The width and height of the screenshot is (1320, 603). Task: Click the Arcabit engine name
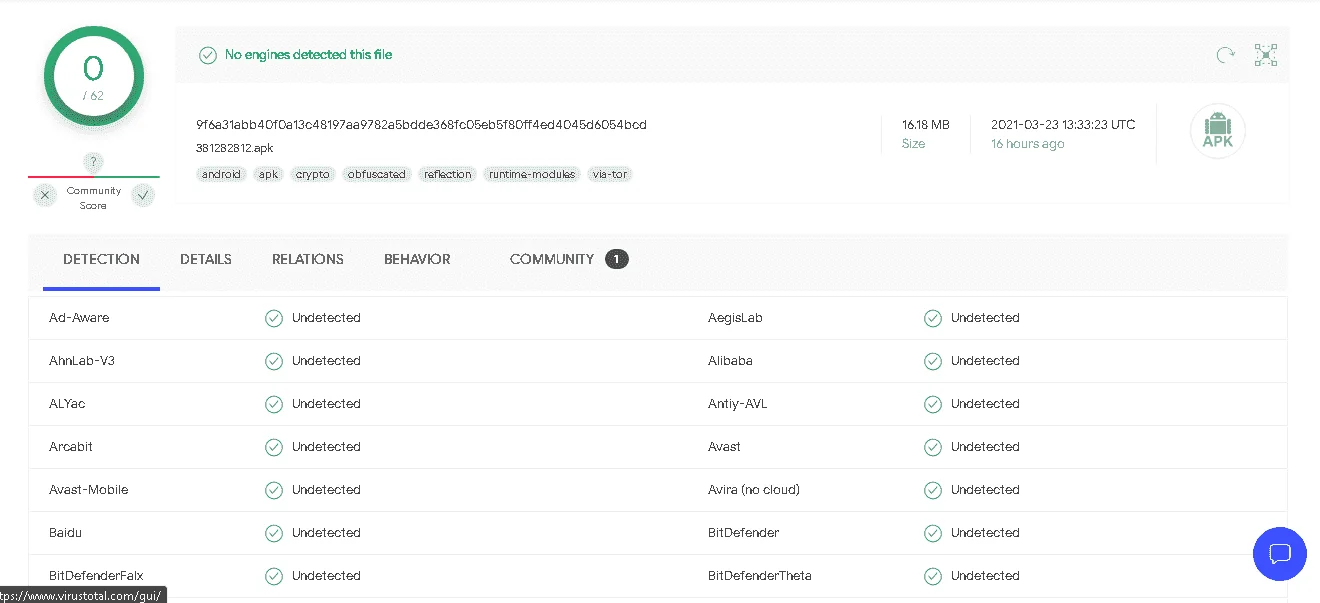click(71, 447)
